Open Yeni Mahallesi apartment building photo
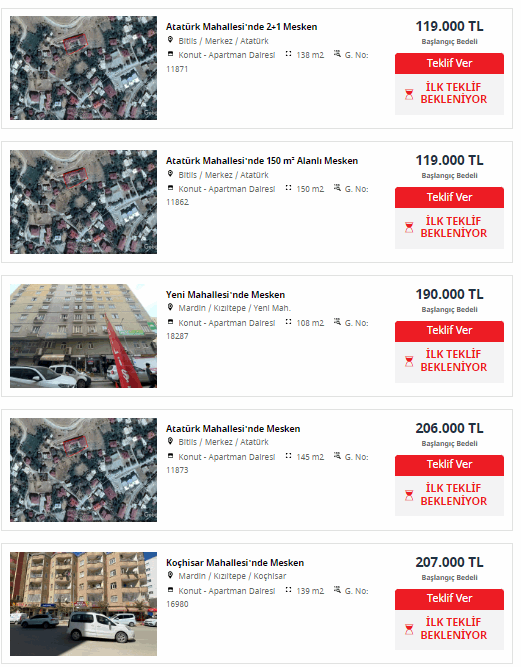The height and width of the screenshot is (667, 521). coord(83,336)
